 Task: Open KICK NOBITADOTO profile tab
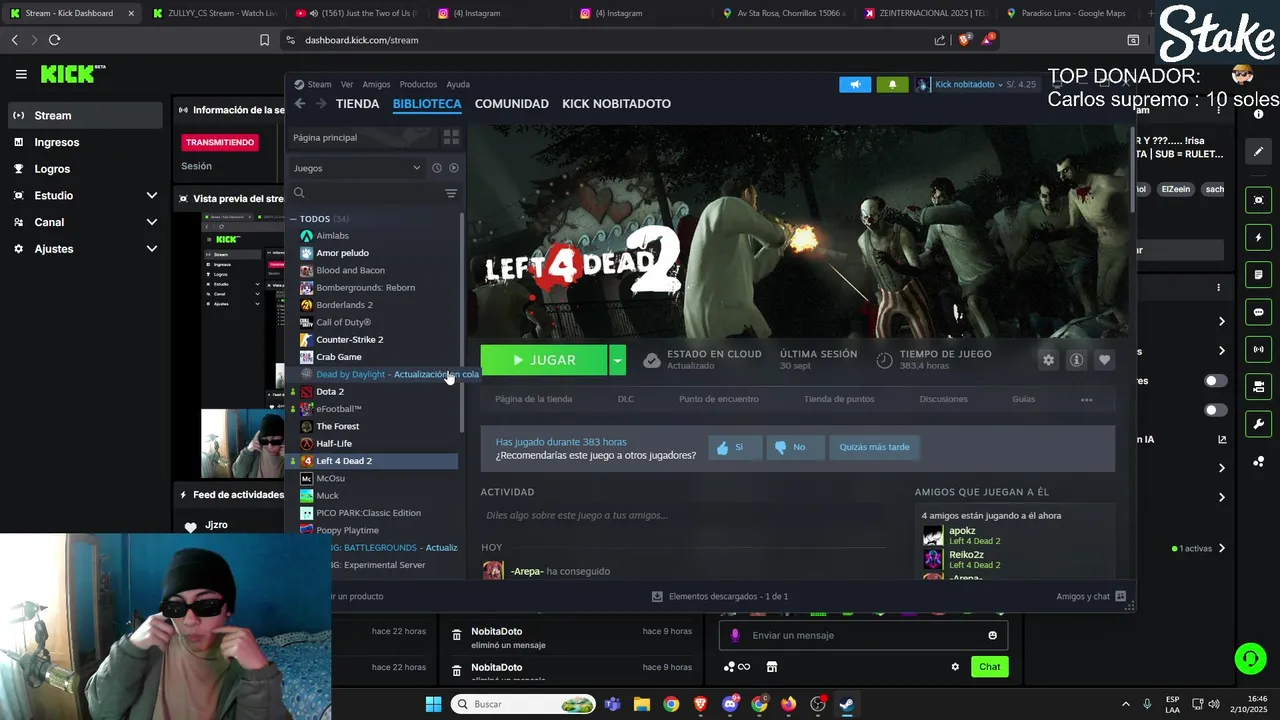coord(616,104)
